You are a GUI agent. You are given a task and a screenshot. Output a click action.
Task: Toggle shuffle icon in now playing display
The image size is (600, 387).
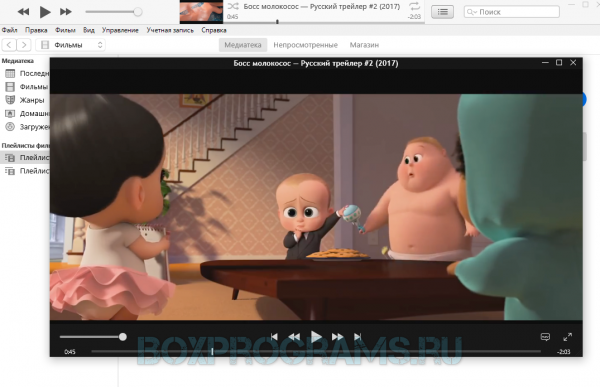233,6
